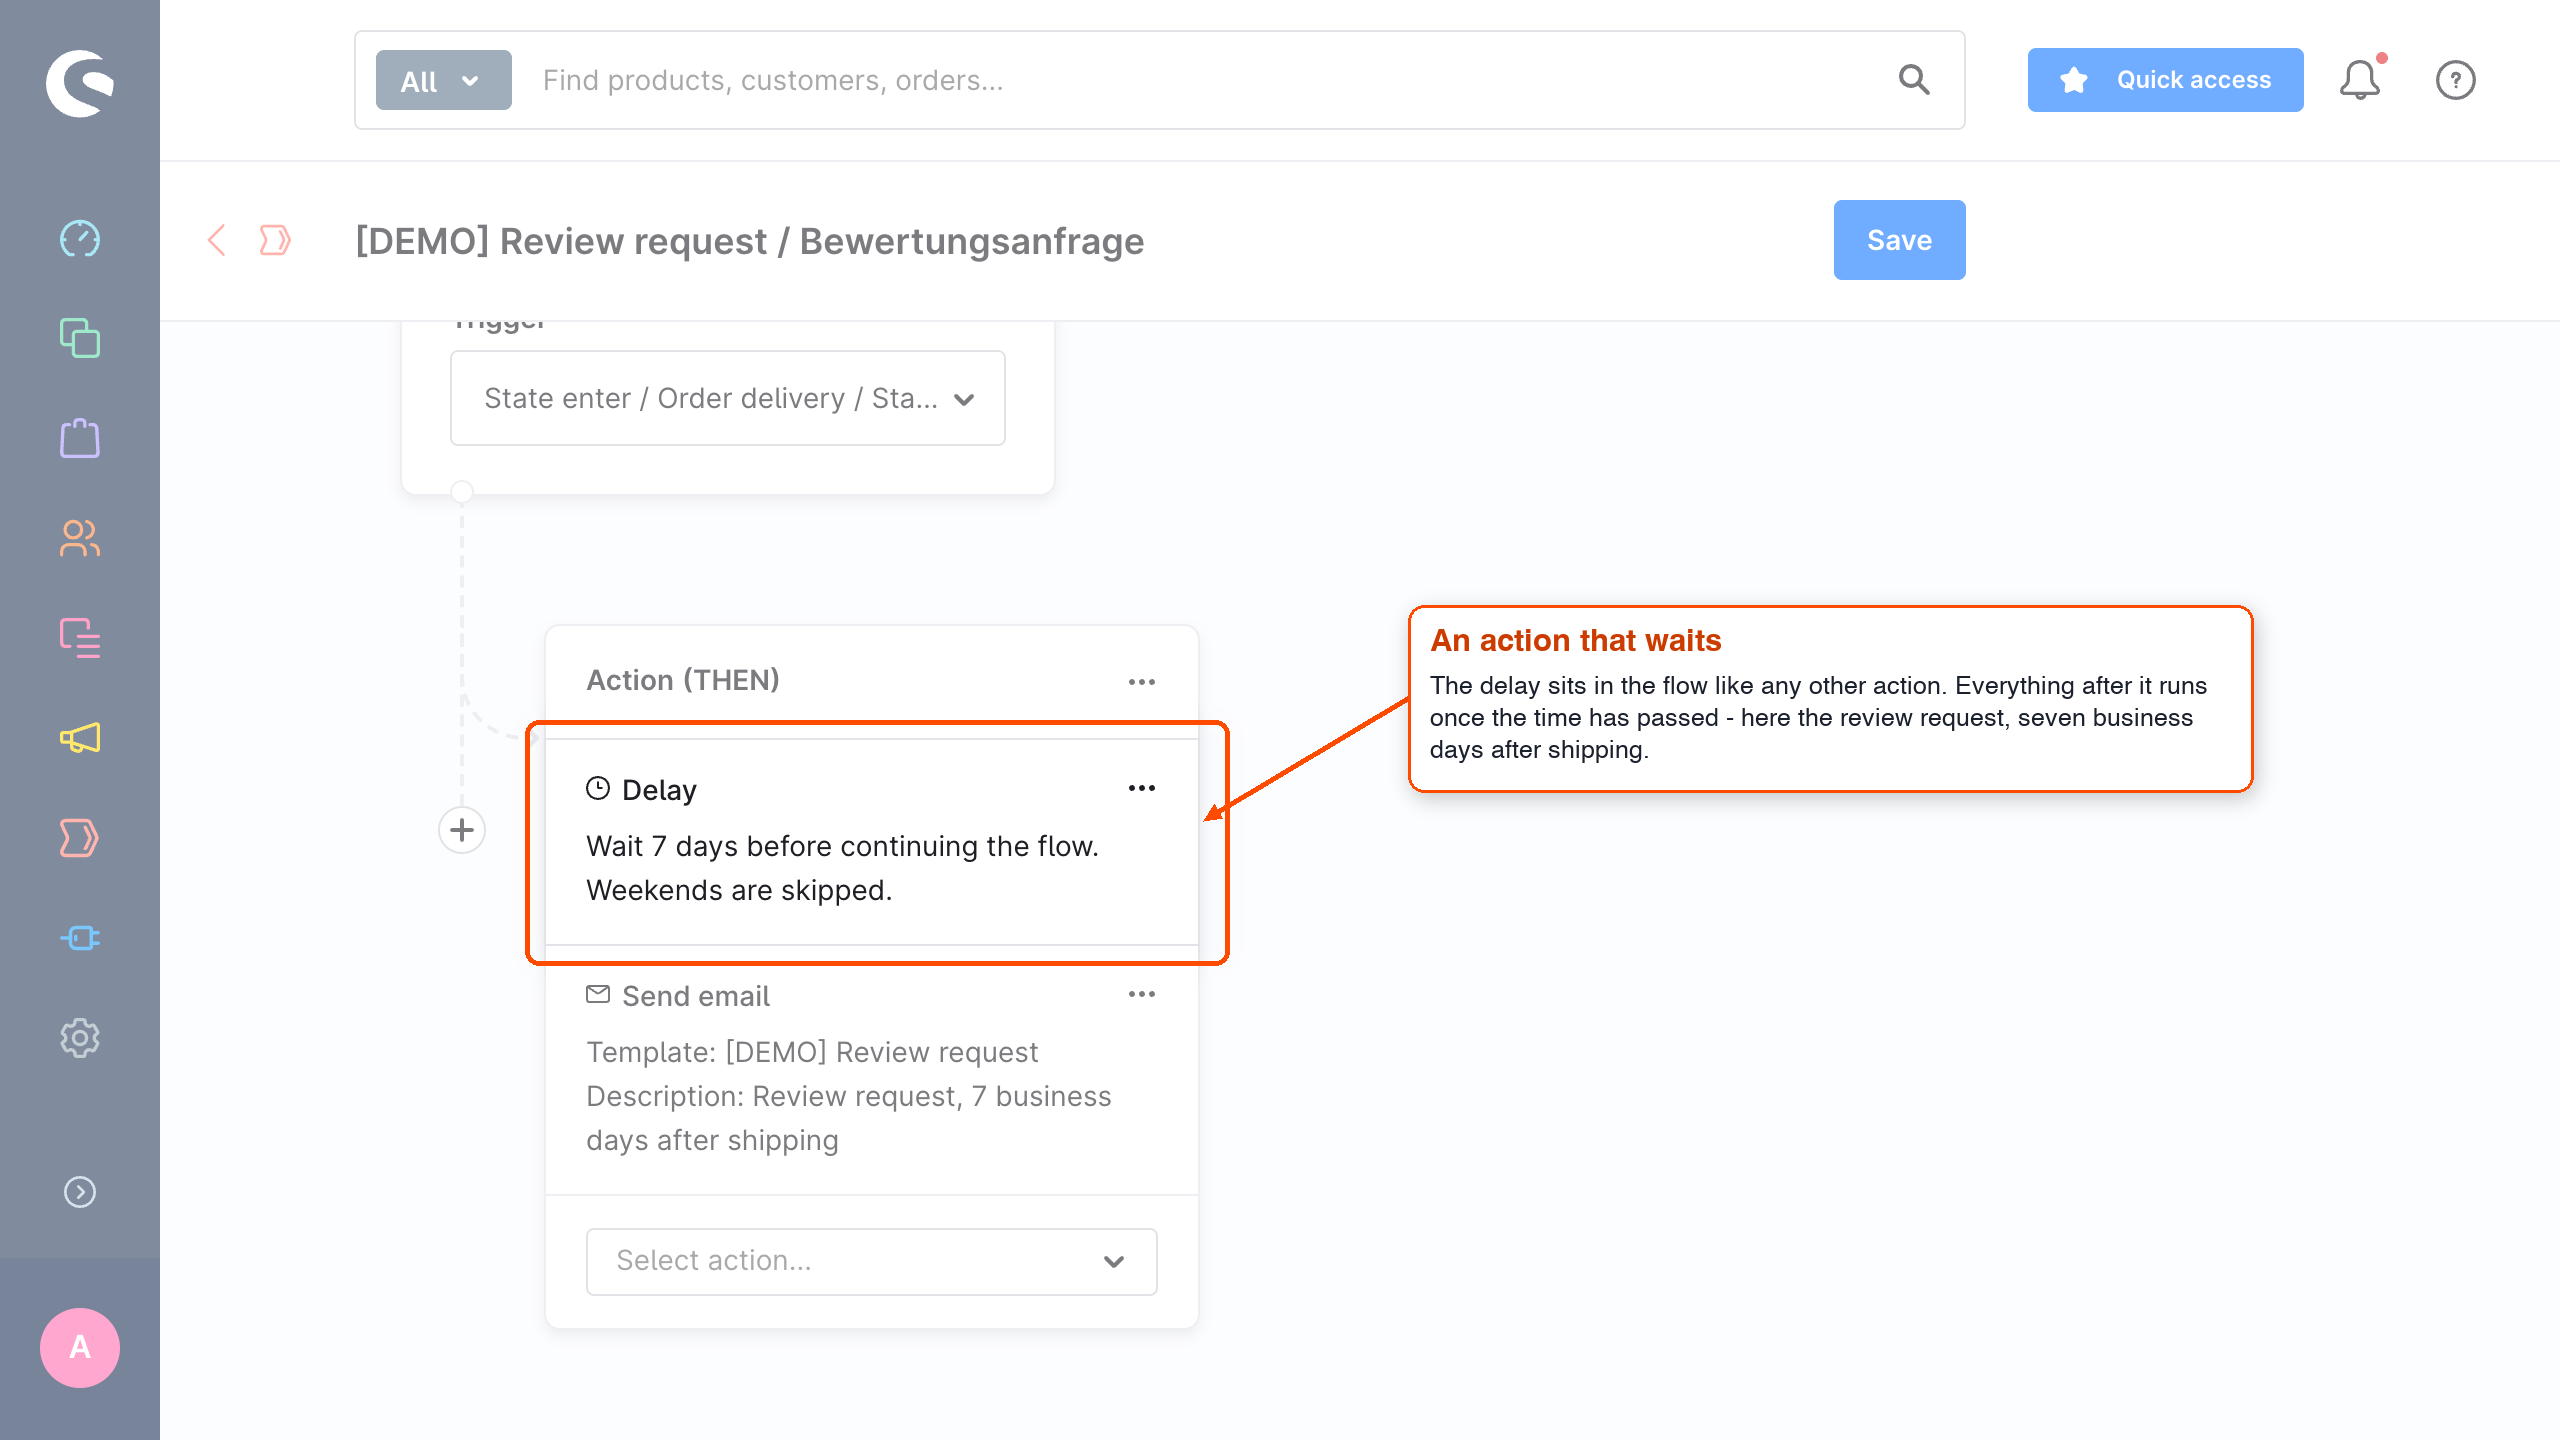The image size is (2560, 1440).
Task: Open the Quick access button
Action: [2165, 80]
